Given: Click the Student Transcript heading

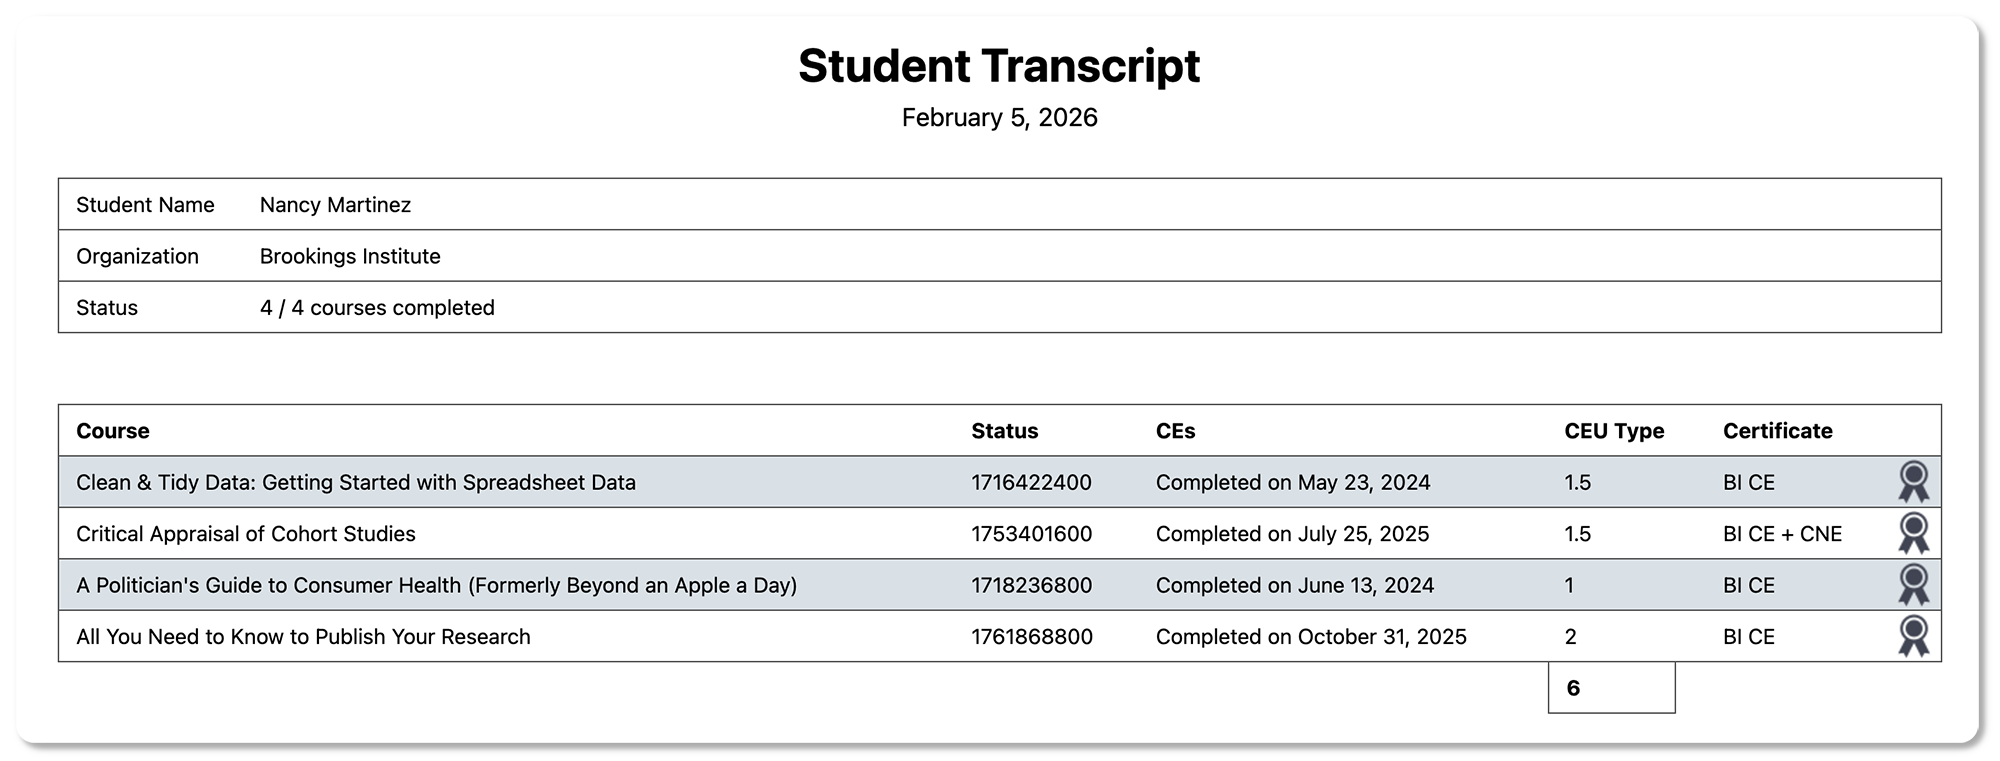Looking at the screenshot, I should tap(999, 66).
